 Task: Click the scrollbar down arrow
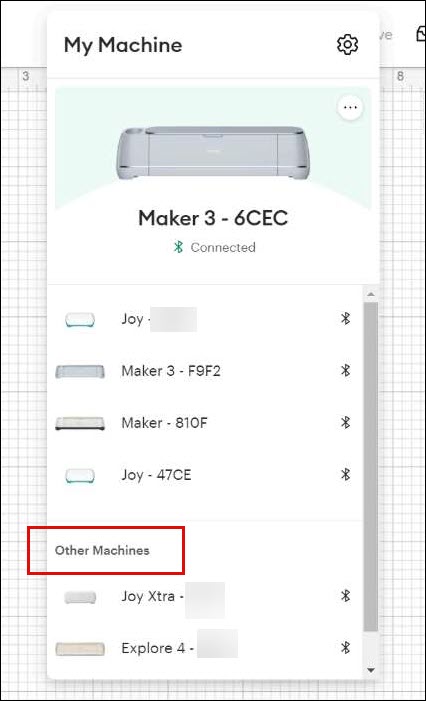pos(371,670)
